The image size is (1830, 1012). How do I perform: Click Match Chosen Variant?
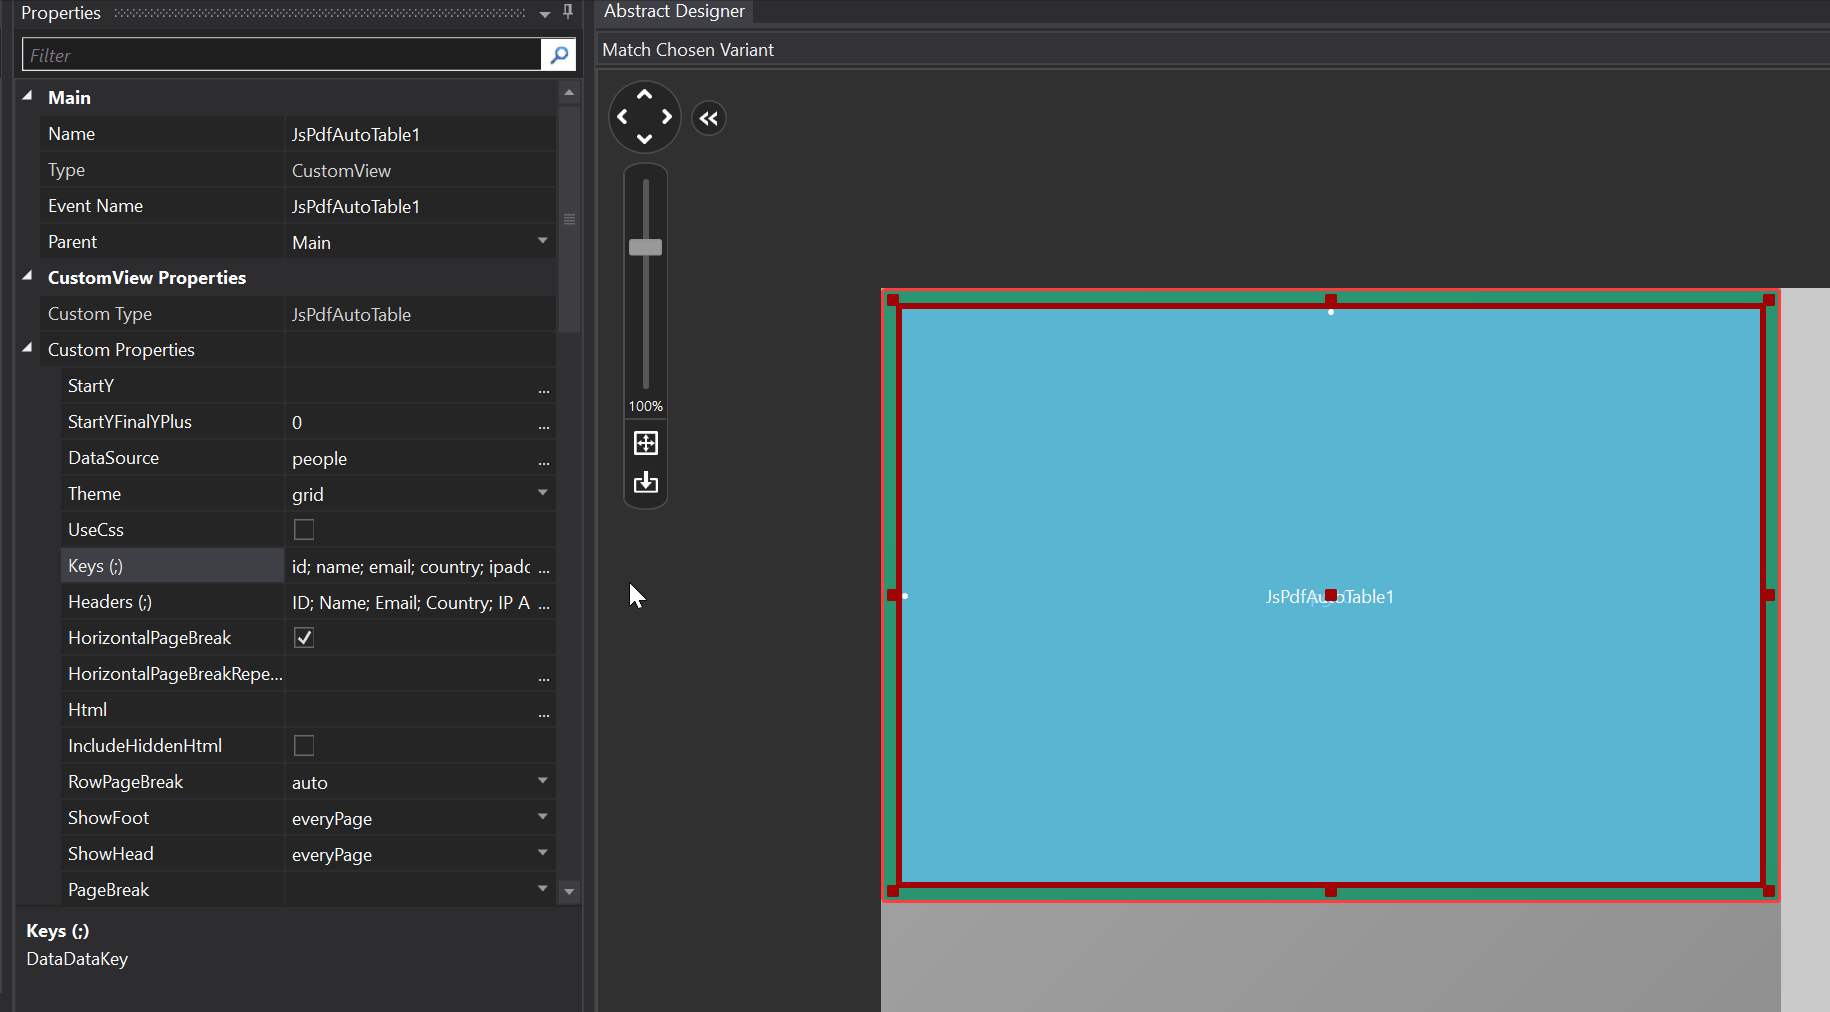pos(688,50)
